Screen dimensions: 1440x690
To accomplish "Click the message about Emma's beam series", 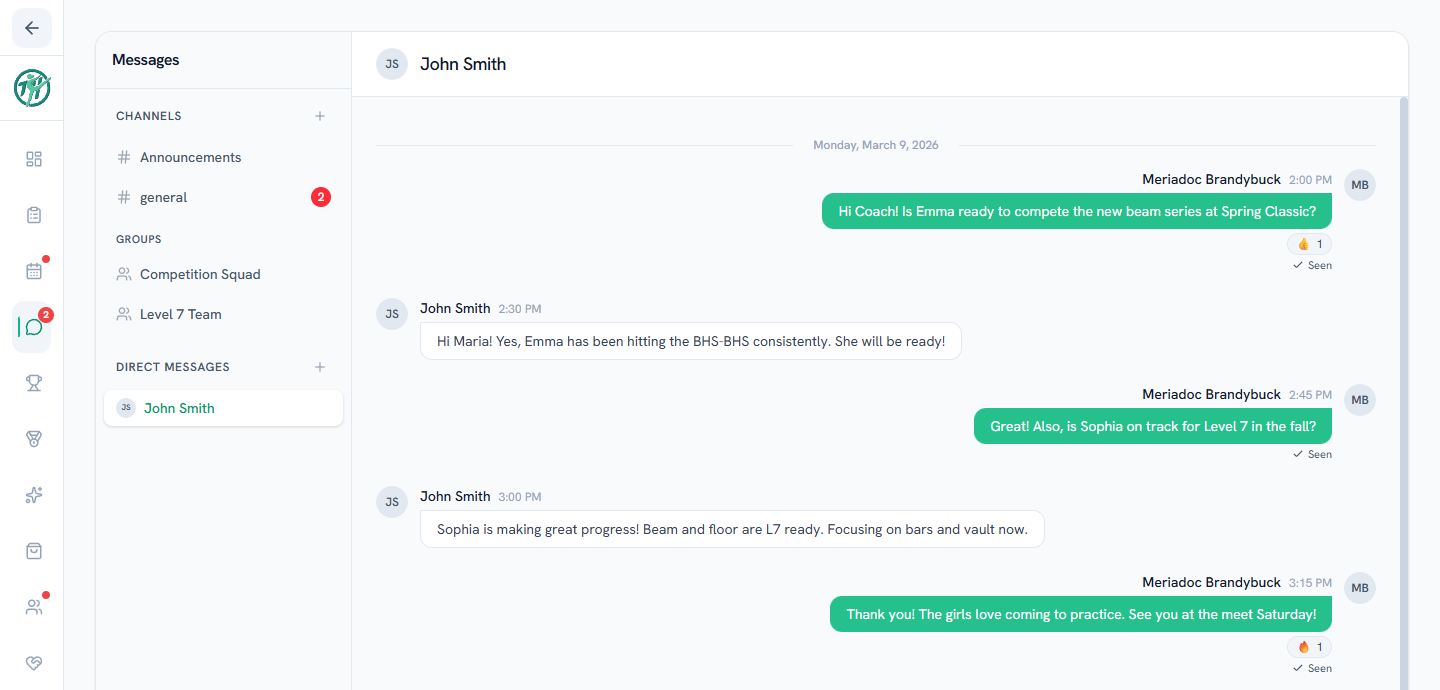I will coord(1077,211).
